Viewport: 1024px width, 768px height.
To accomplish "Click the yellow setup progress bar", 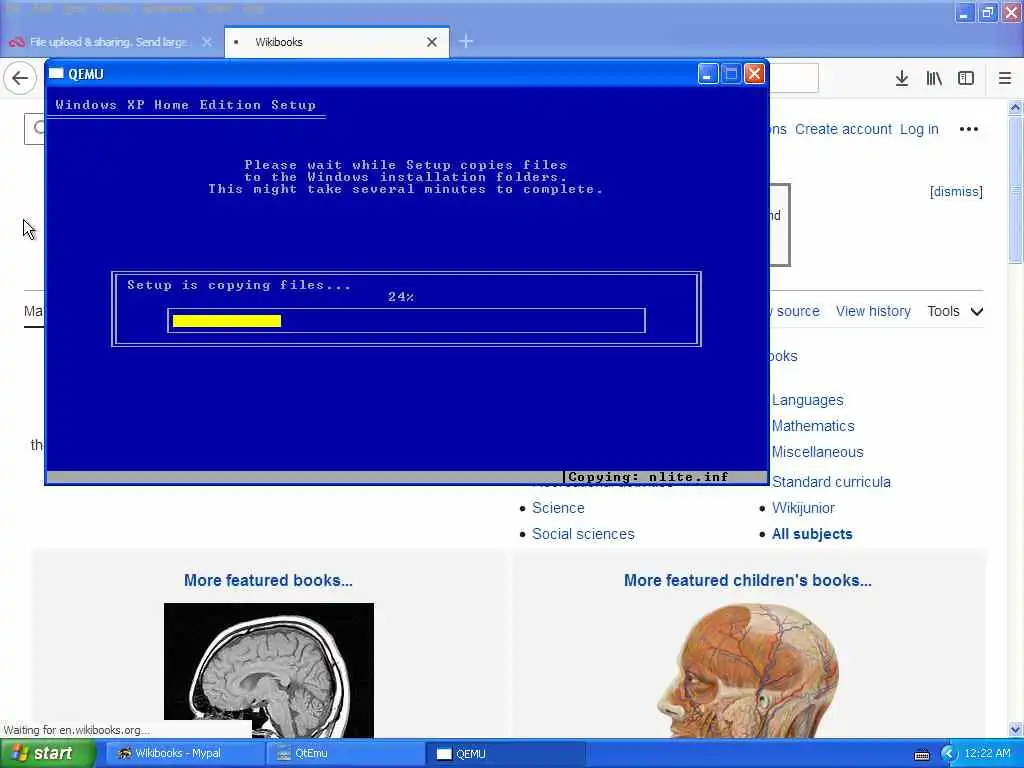I will [227, 321].
